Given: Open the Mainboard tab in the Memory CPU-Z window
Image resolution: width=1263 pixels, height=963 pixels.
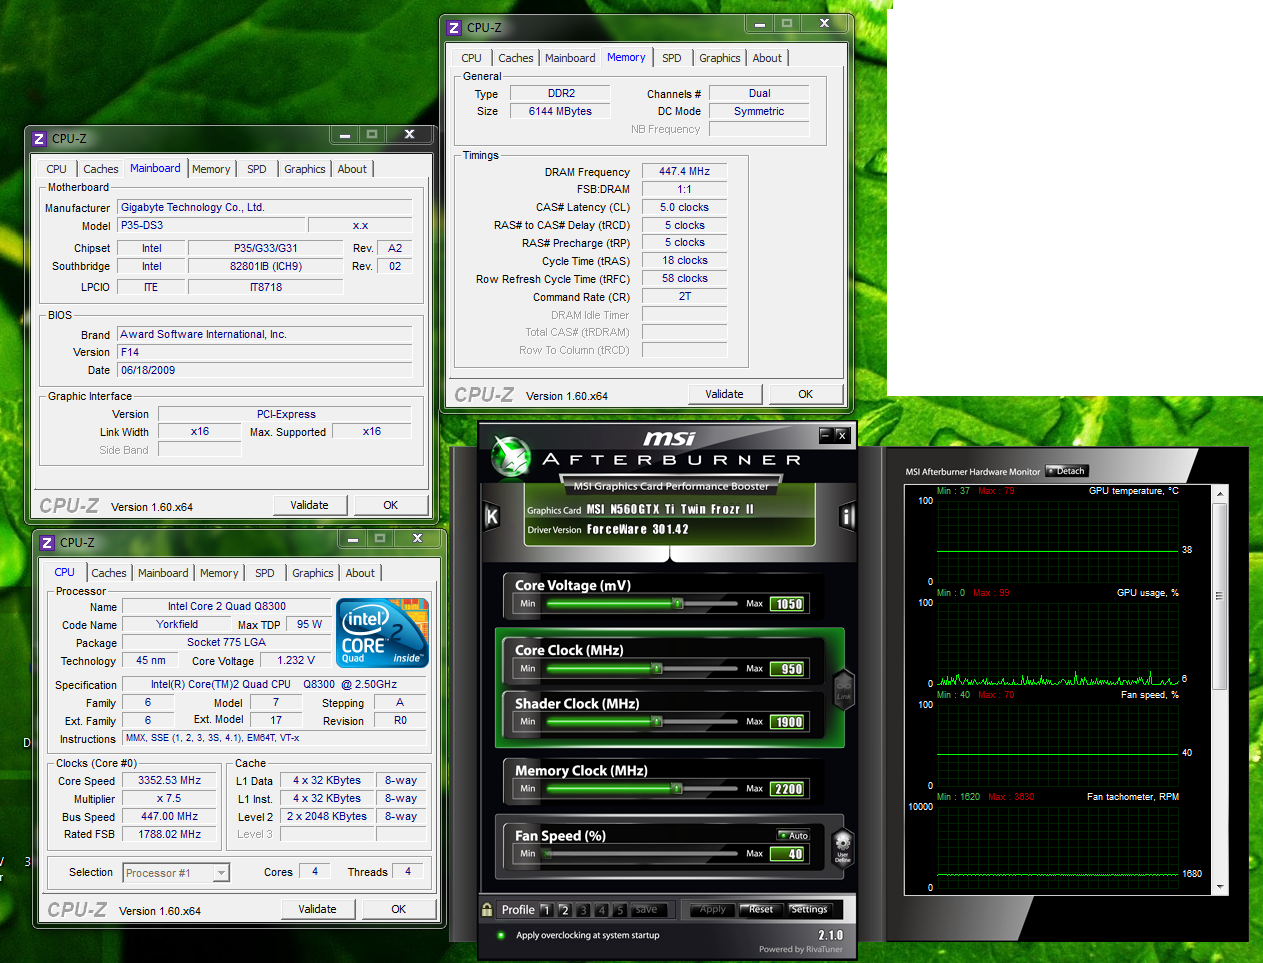Looking at the screenshot, I should 570,58.
